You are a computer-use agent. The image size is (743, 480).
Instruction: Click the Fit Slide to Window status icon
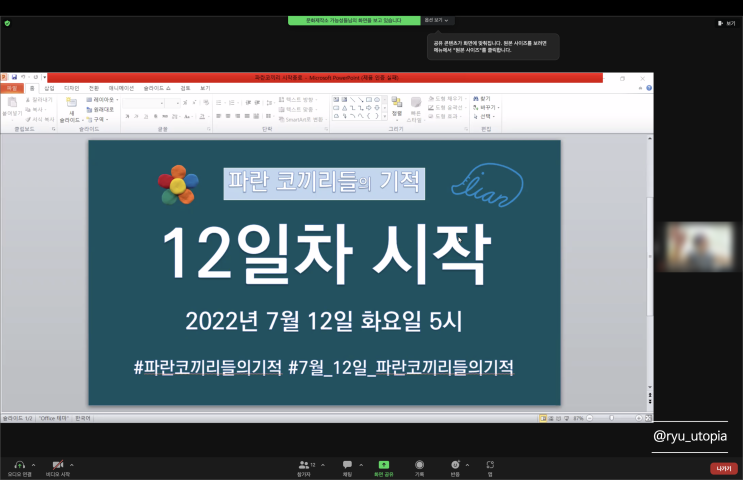[x=648, y=418]
